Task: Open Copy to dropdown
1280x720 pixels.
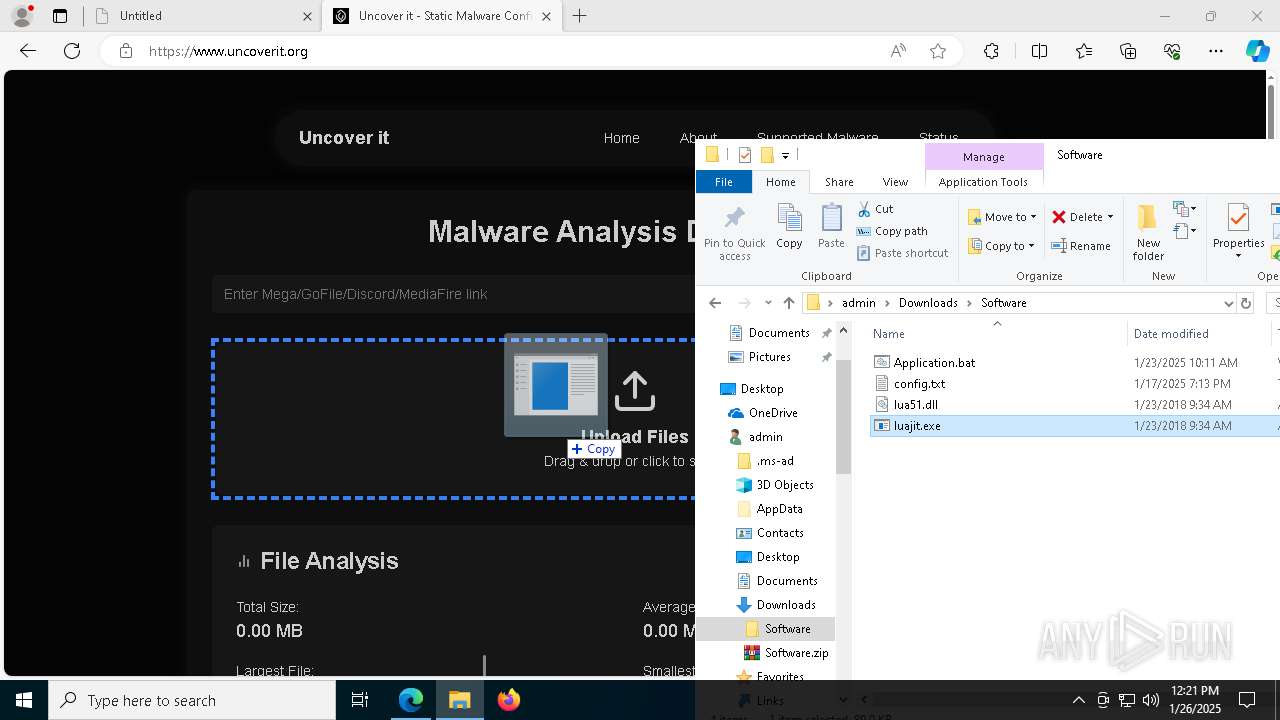Action: point(1001,246)
